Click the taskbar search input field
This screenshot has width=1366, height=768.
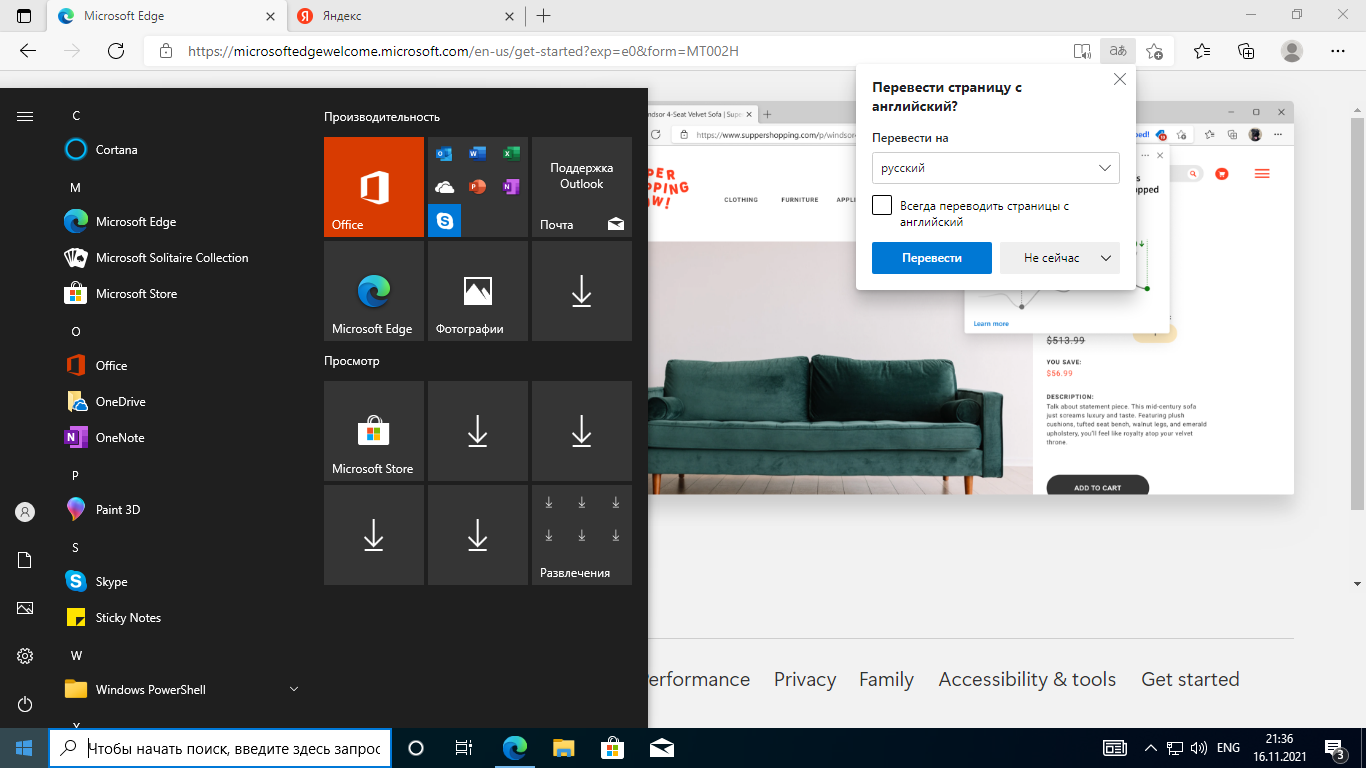point(232,748)
